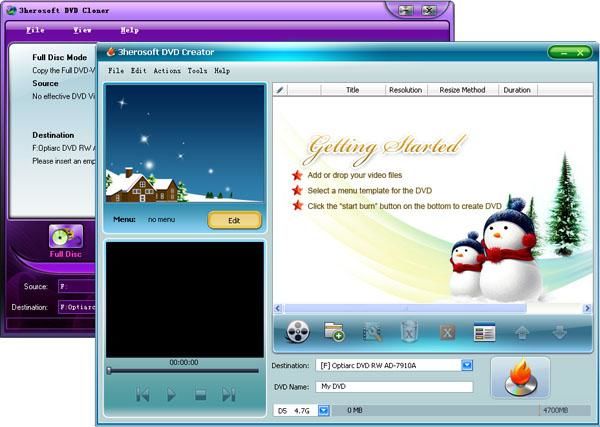
Task: Stop the video preview
Action: pyautogui.click(x=201, y=394)
